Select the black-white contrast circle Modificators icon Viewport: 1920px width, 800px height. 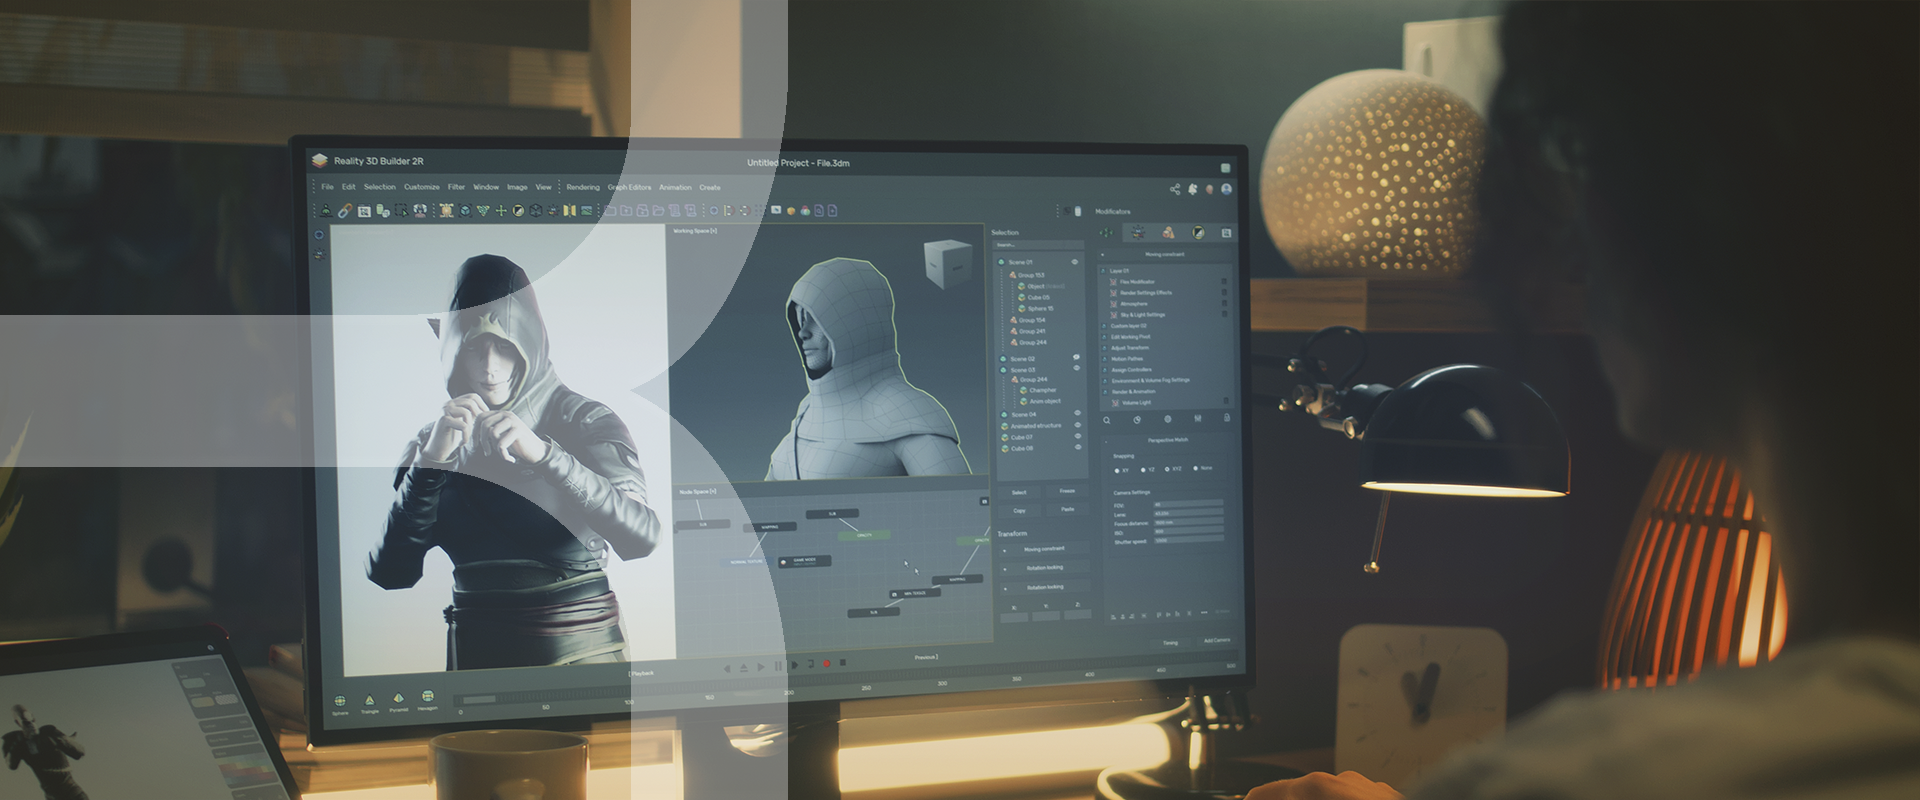[x=1198, y=233]
